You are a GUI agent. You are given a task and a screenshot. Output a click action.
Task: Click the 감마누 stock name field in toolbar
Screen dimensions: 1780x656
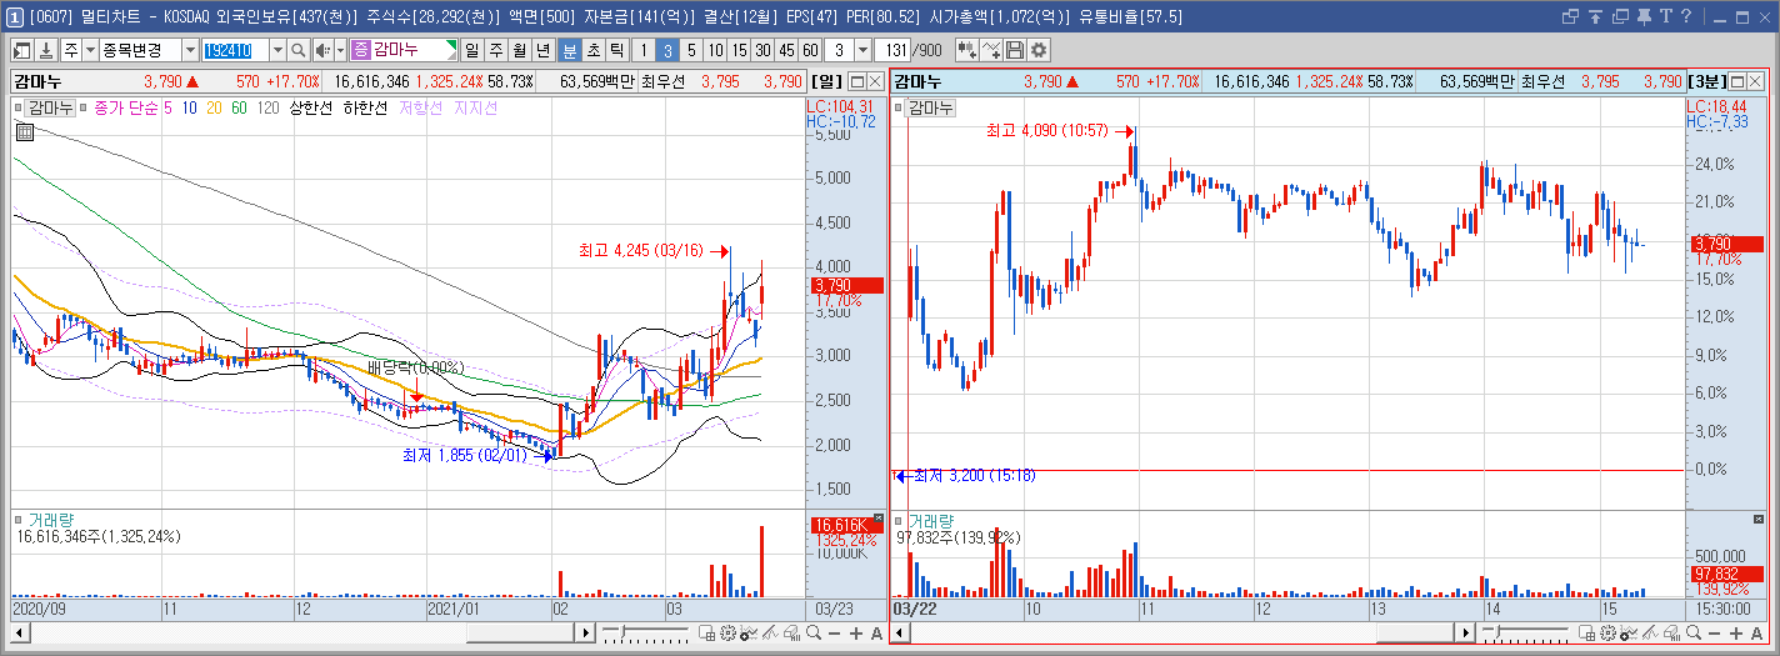404,50
